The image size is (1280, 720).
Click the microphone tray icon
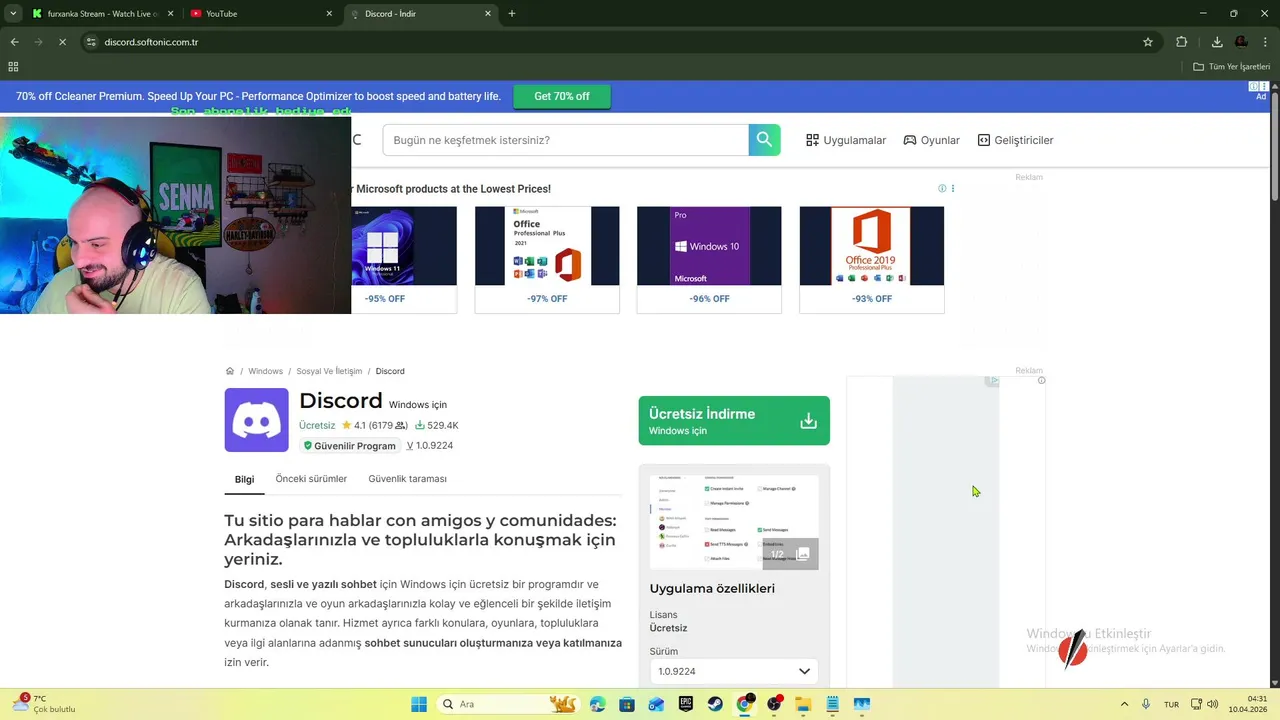coord(1146,704)
